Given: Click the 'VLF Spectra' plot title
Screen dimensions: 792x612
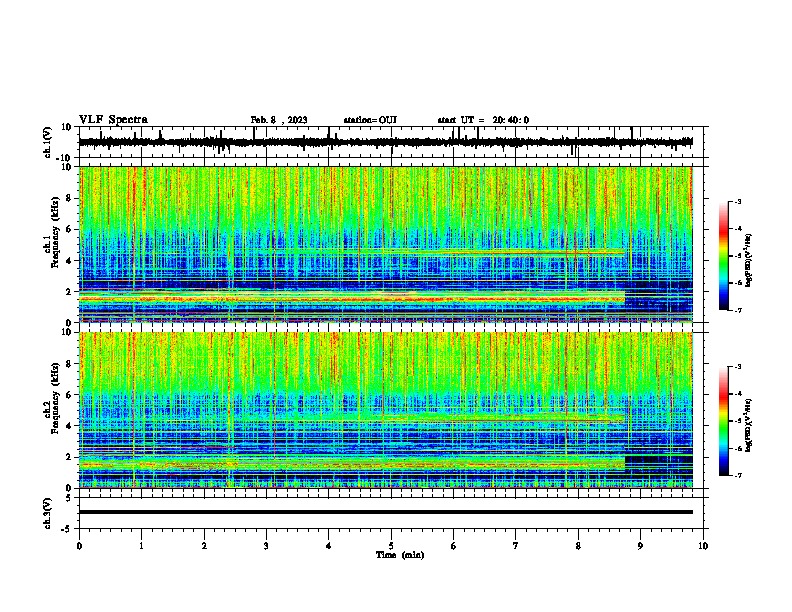Looking at the screenshot, I should coord(113,120).
